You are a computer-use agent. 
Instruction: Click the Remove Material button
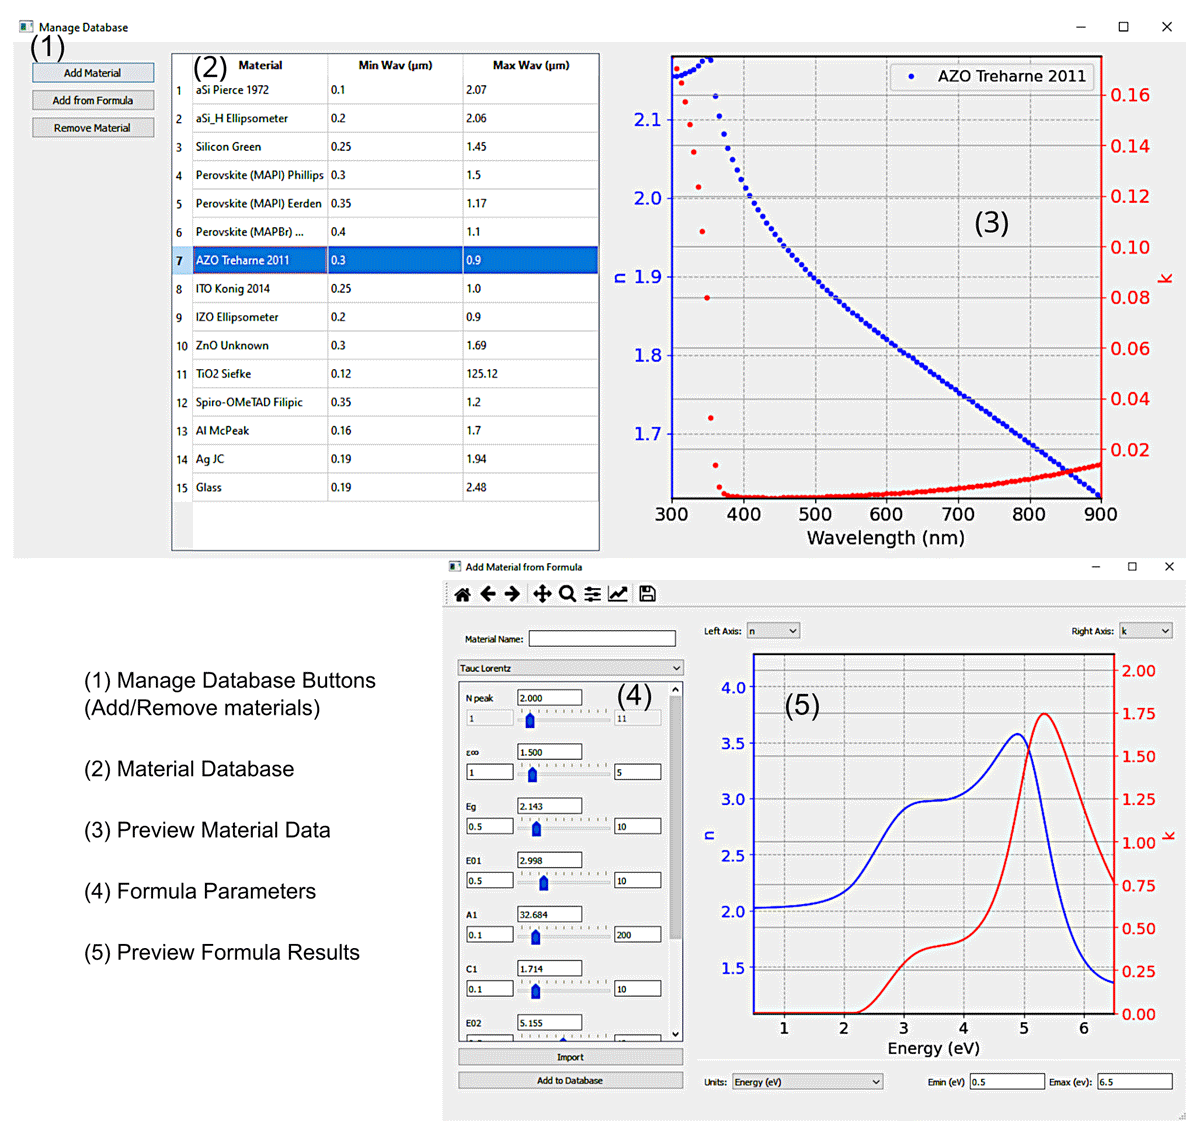click(93, 128)
